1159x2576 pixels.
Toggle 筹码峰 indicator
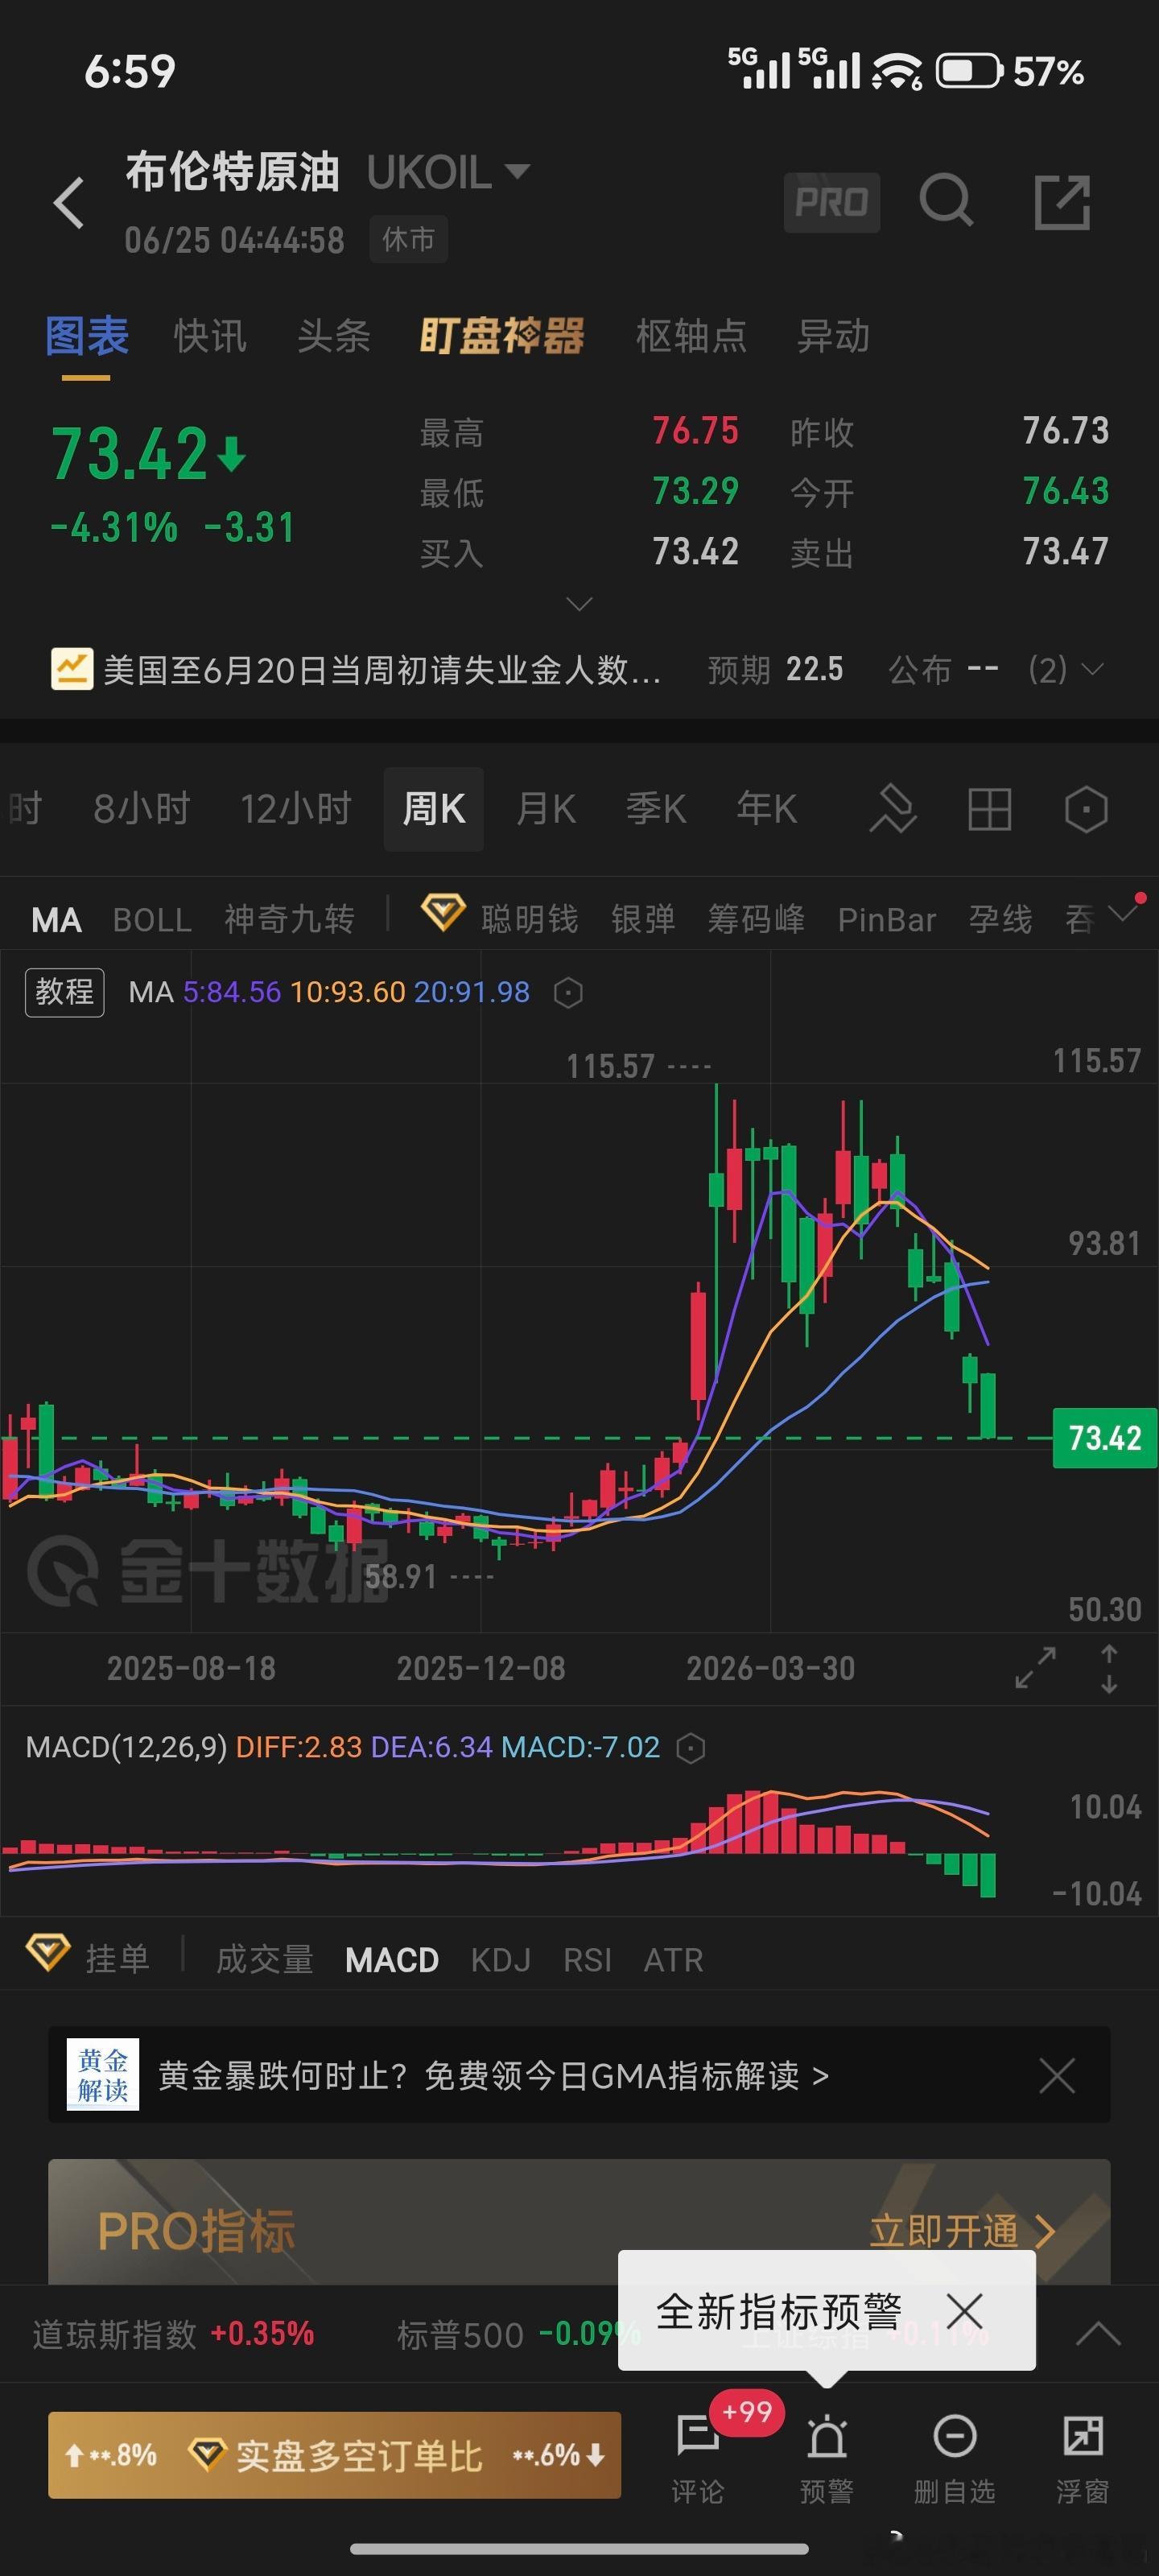(756, 919)
